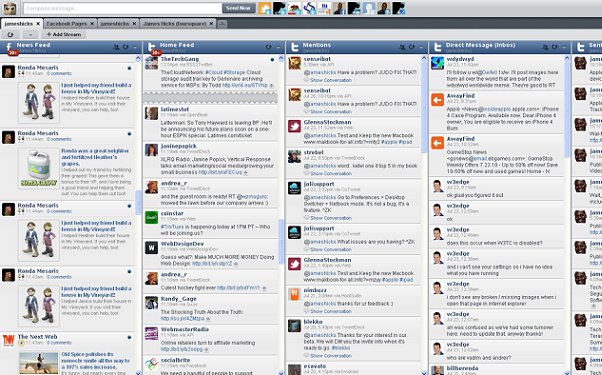Close the James Hicks (foursquare) tab
Viewport: 602px width, 375px height.
[211, 24]
